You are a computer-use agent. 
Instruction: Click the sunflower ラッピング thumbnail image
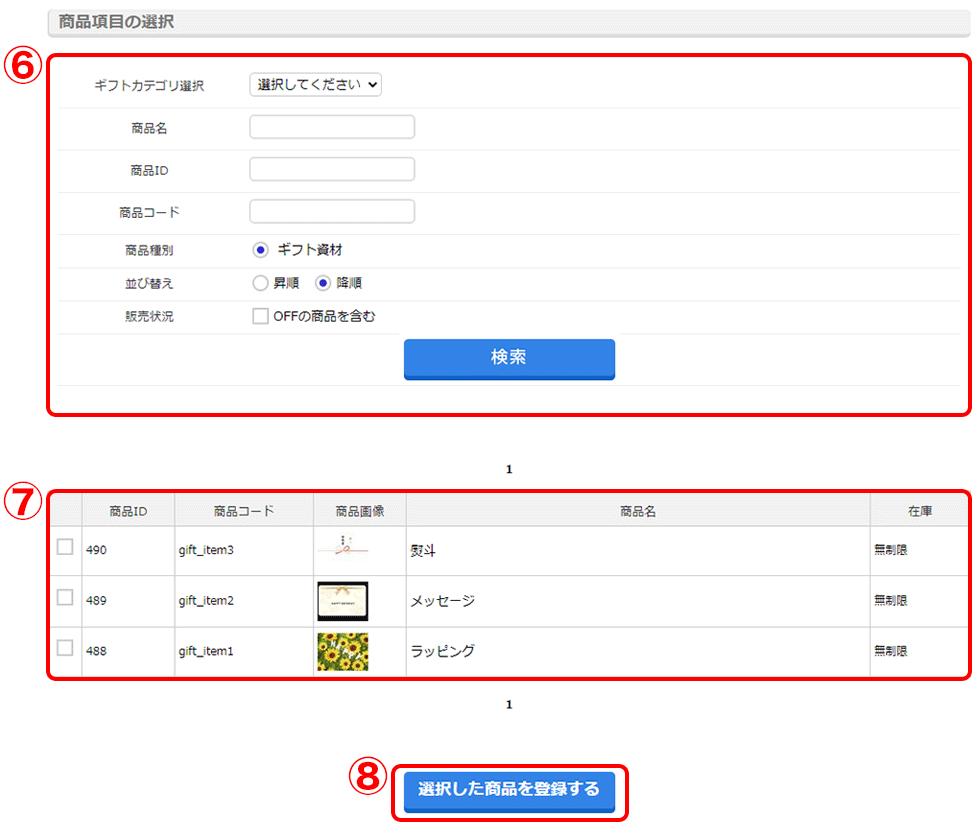click(342, 651)
